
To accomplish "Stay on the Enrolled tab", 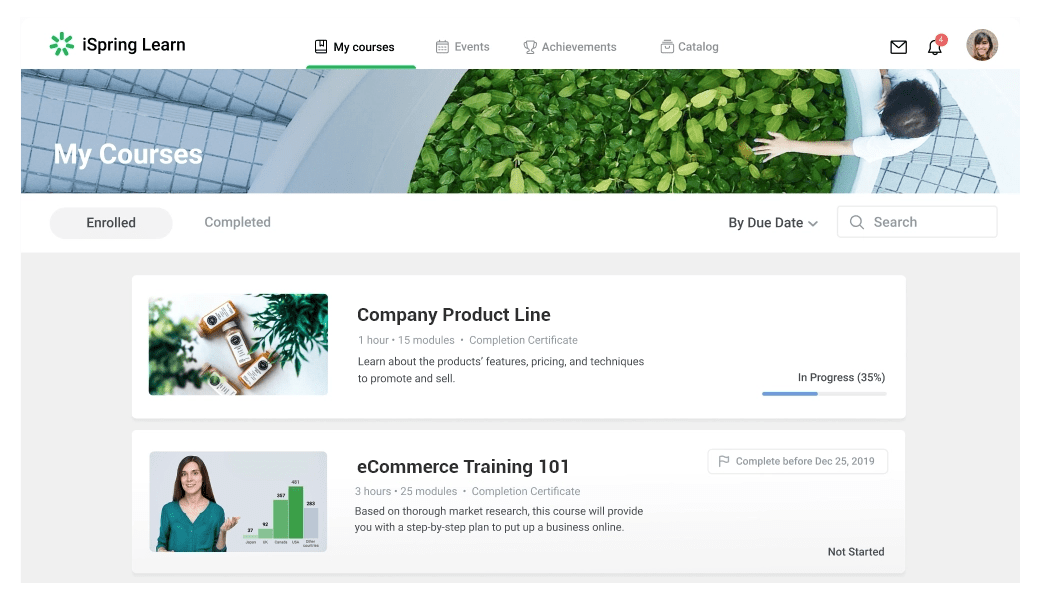I will pos(110,222).
